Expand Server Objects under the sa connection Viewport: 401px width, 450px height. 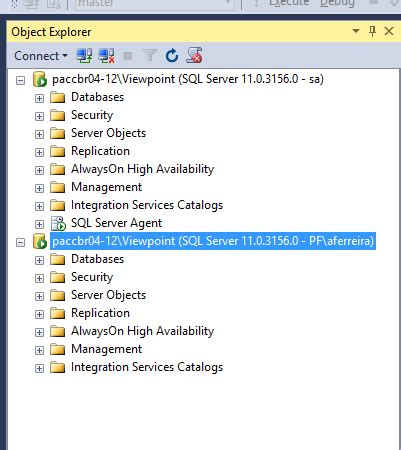(x=39, y=134)
